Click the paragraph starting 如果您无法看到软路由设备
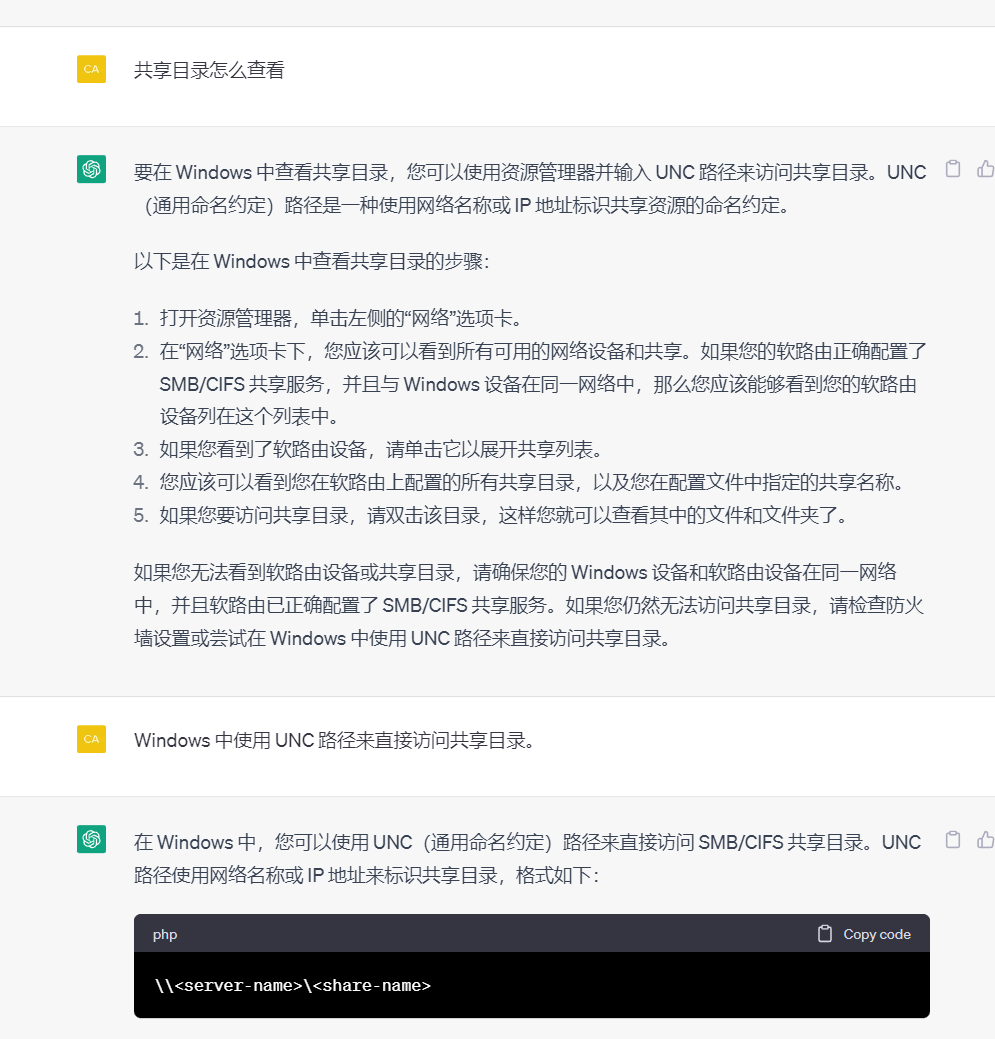Image resolution: width=995 pixels, height=1039 pixels. 529,605
